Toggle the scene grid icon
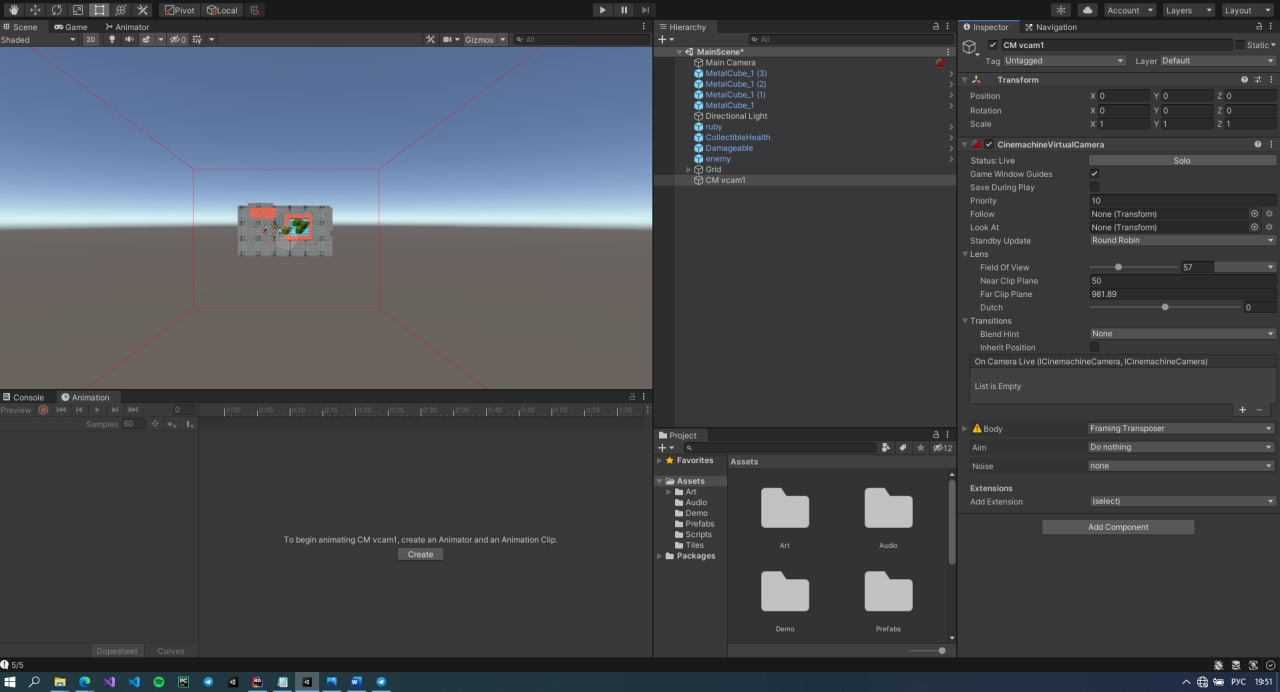 (197, 39)
